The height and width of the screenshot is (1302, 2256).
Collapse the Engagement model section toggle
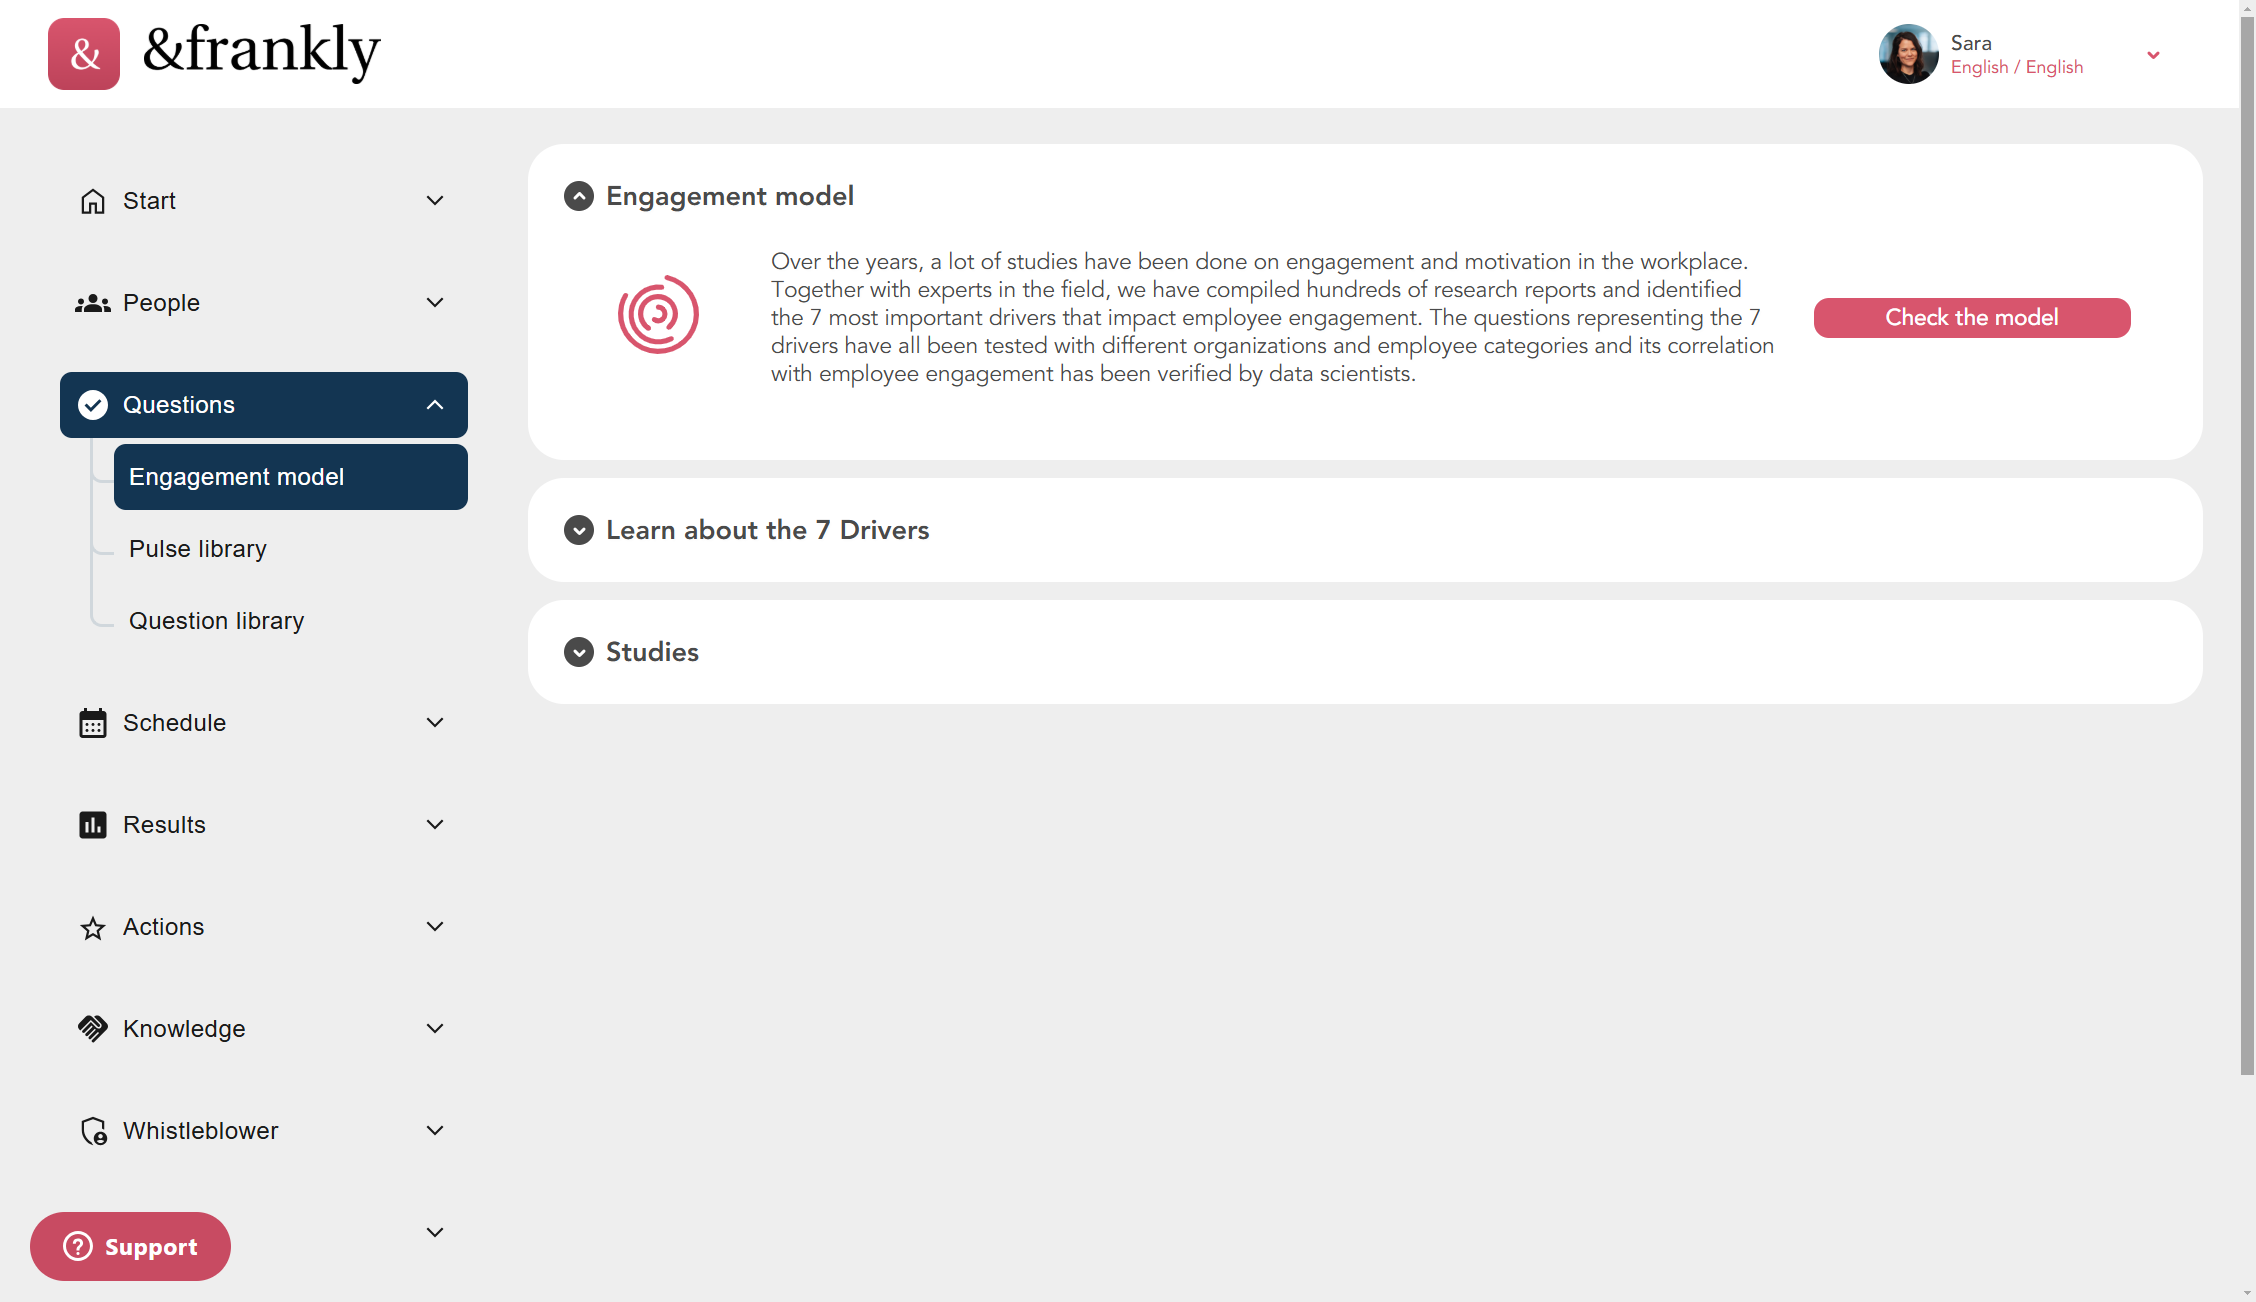579,196
